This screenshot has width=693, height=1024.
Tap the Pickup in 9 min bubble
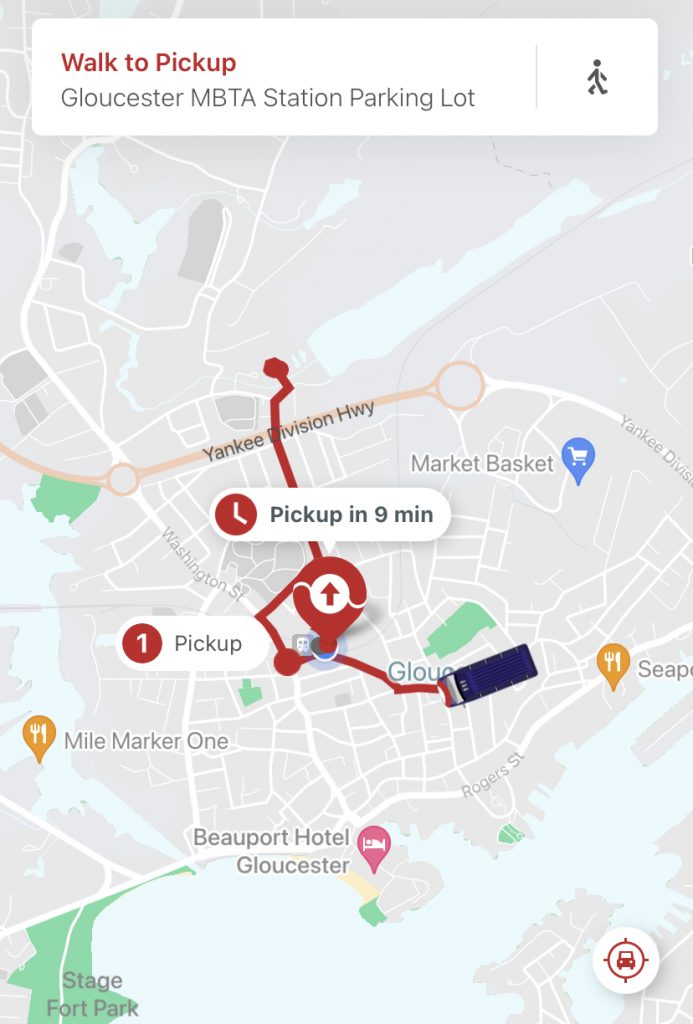330,515
